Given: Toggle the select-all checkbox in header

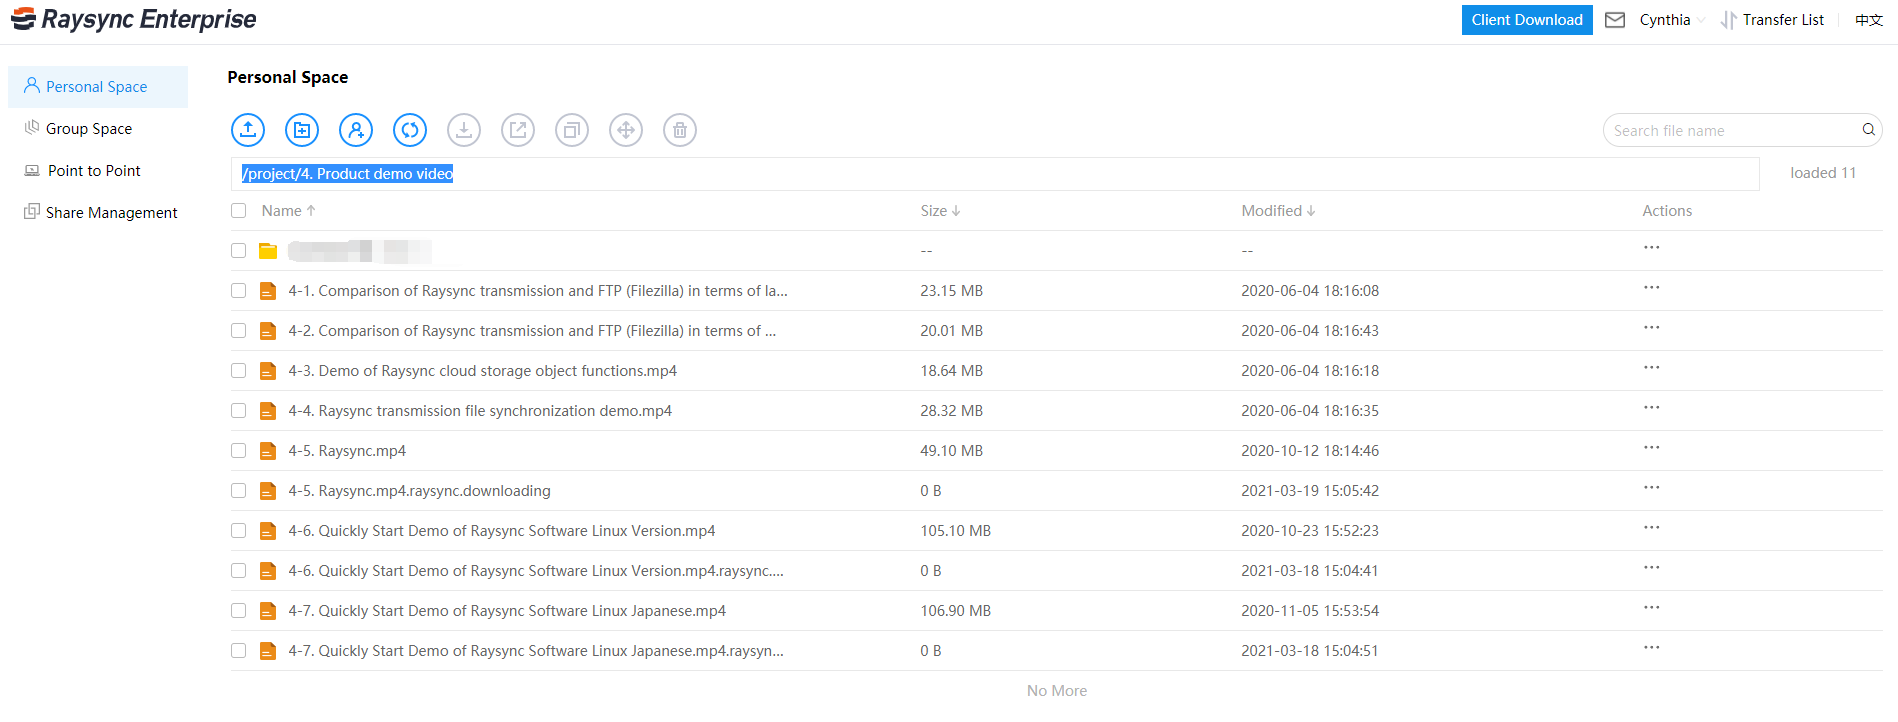Looking at the screenshot, I should tap(238, 211).
